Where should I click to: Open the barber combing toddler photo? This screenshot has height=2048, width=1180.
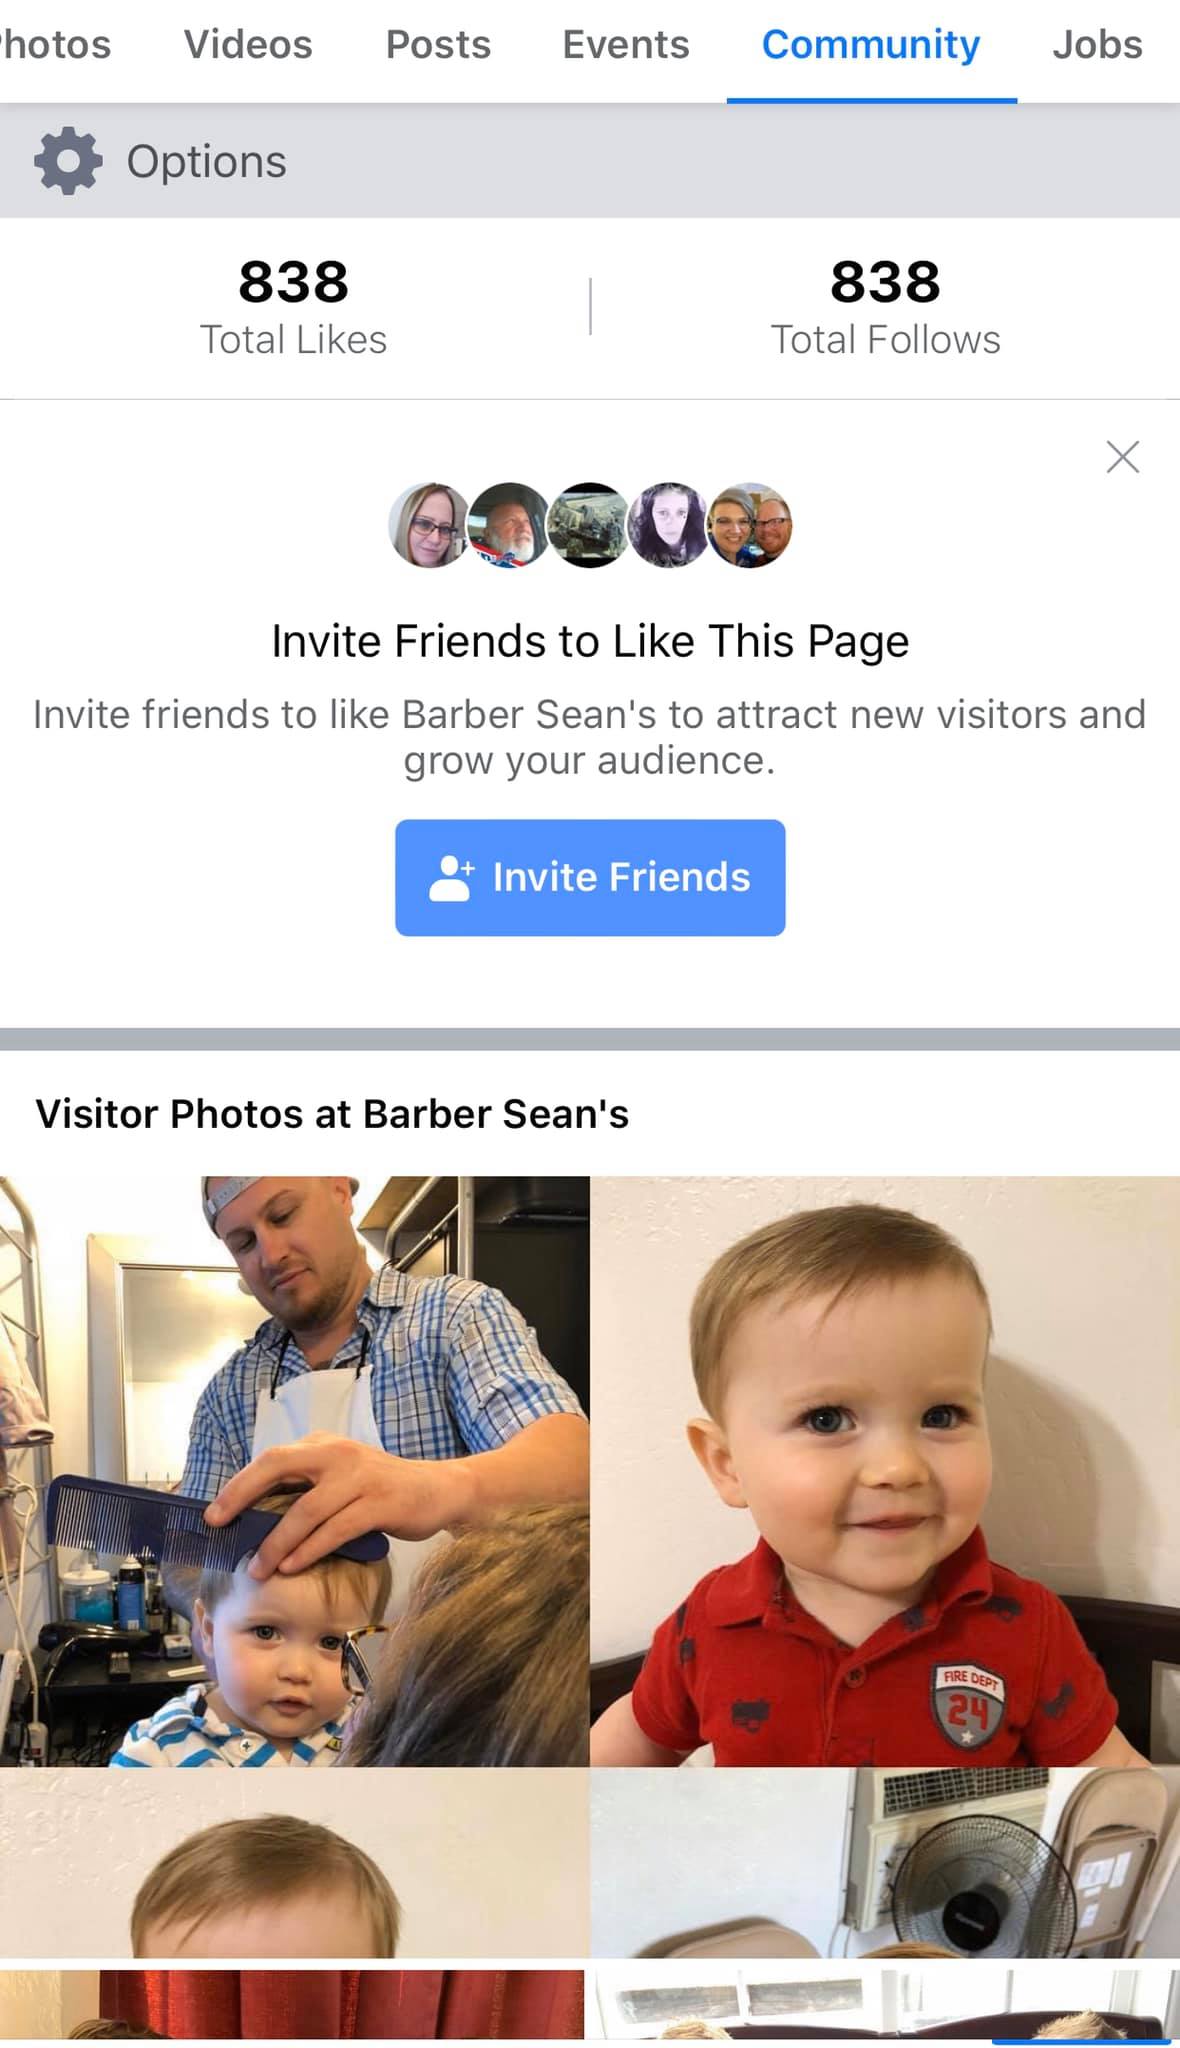pyautogui.click(x=294, y=1471)
